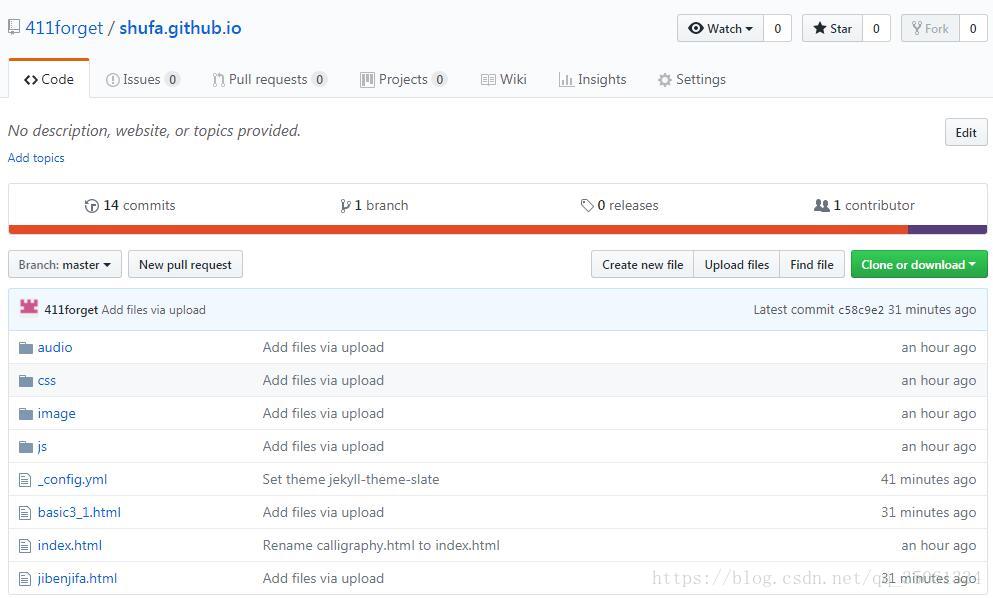Click Find file button

click(812, 265)
